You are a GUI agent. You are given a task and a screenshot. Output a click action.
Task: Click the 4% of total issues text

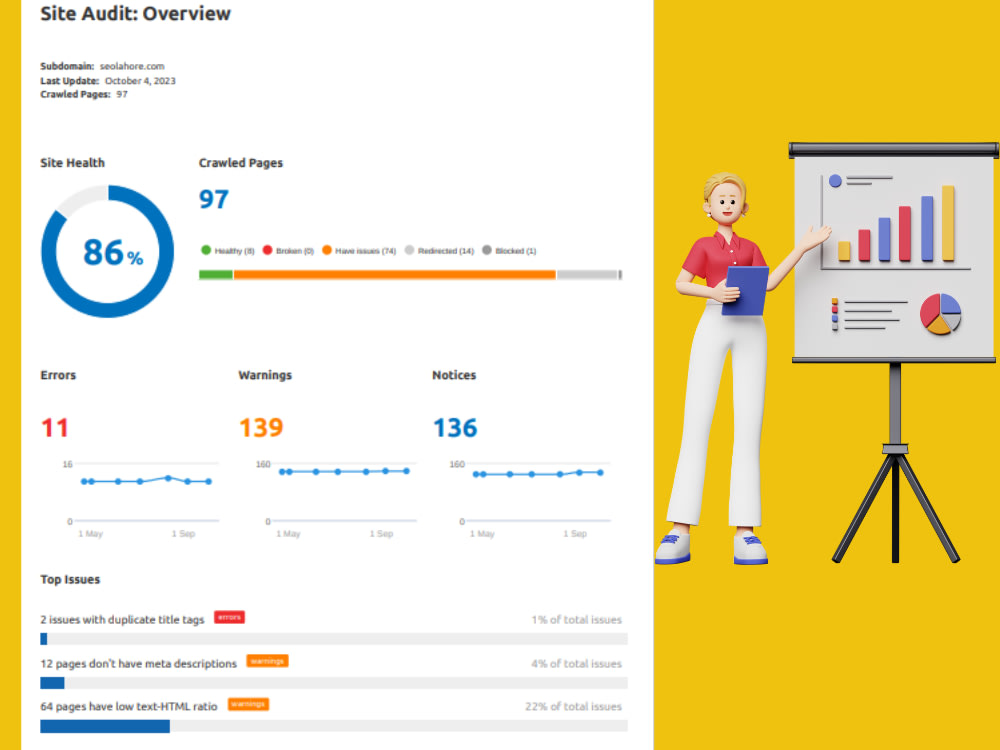click(x=577, y=663)
